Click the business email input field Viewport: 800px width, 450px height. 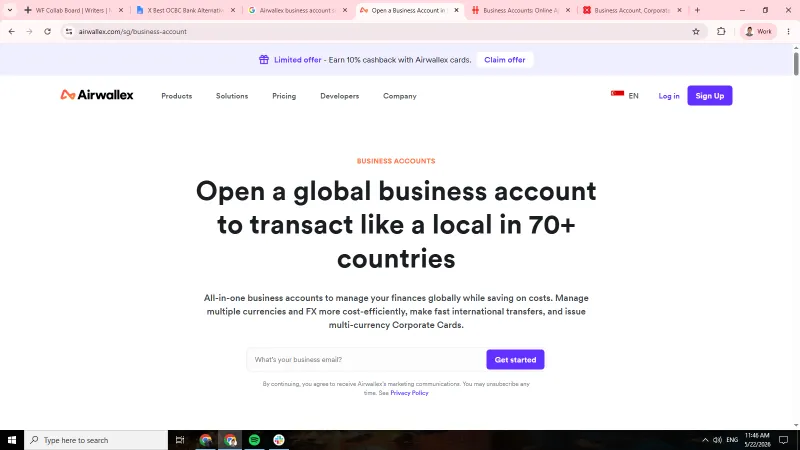click(x=366, y=360)
